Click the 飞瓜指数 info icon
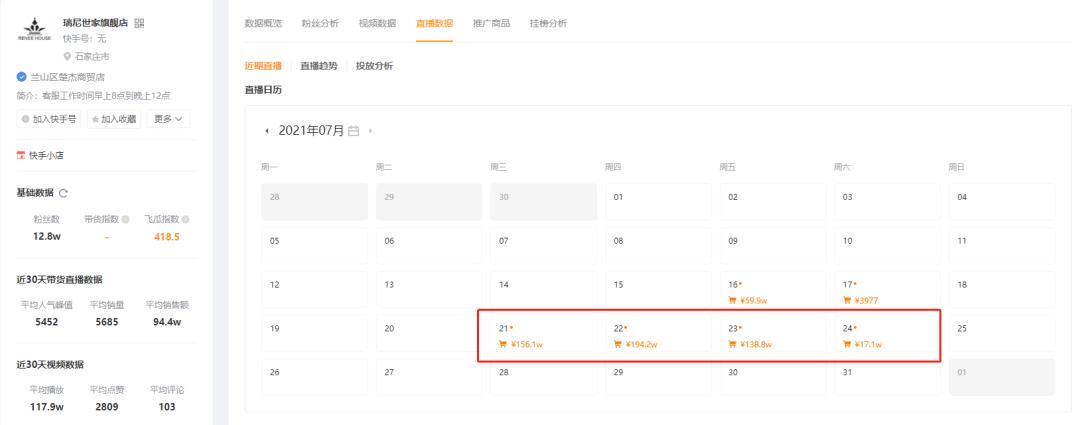1080x425 pixels. (186, 219)
